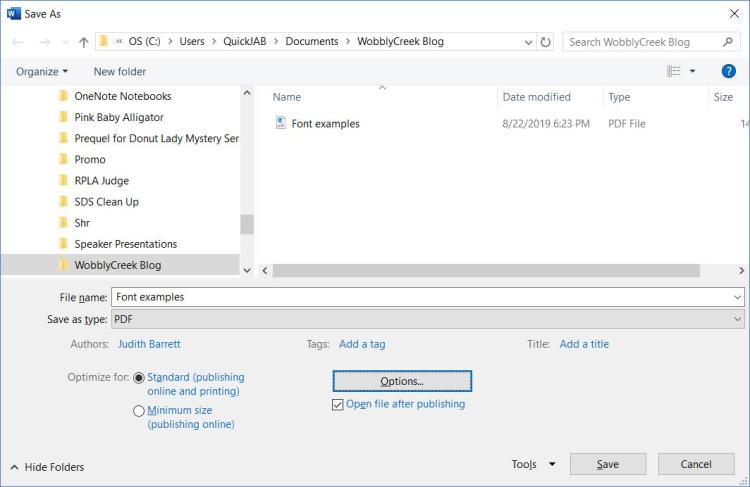
Task: Click the Pink Baby Alligator folder icon
Action: pos(63,117)
